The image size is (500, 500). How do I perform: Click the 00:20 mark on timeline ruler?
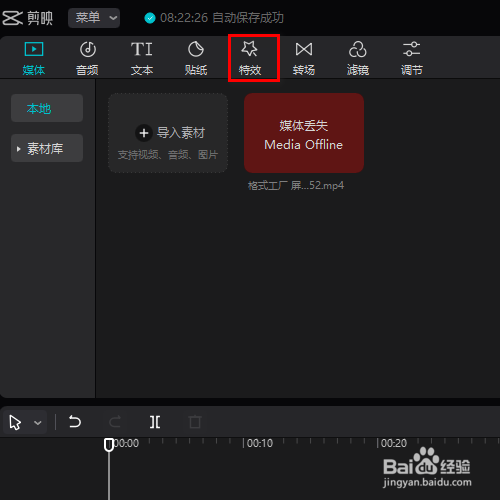tap(394, 443)
